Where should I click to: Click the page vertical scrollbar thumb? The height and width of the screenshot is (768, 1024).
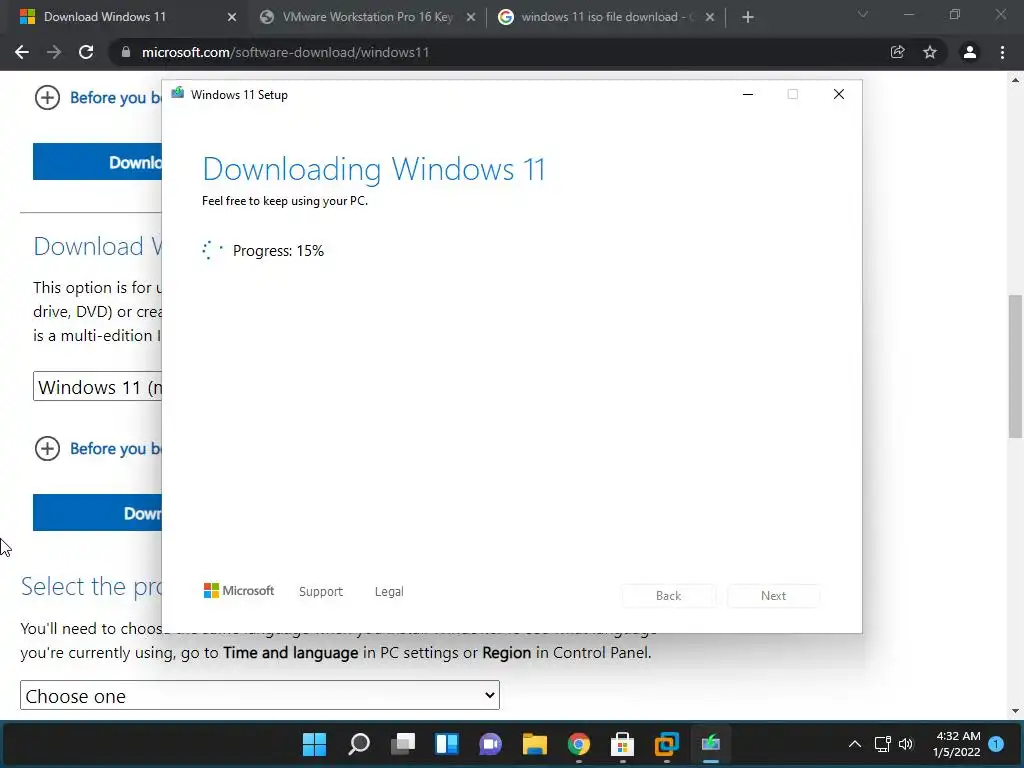click(1015, 366)
